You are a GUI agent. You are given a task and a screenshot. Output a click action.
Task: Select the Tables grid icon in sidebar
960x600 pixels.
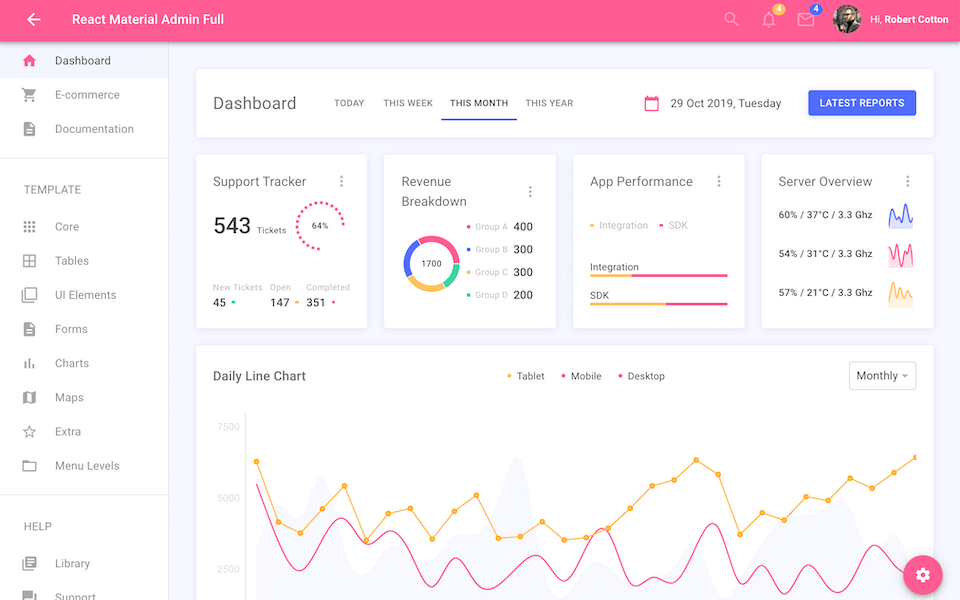point(32,260)
